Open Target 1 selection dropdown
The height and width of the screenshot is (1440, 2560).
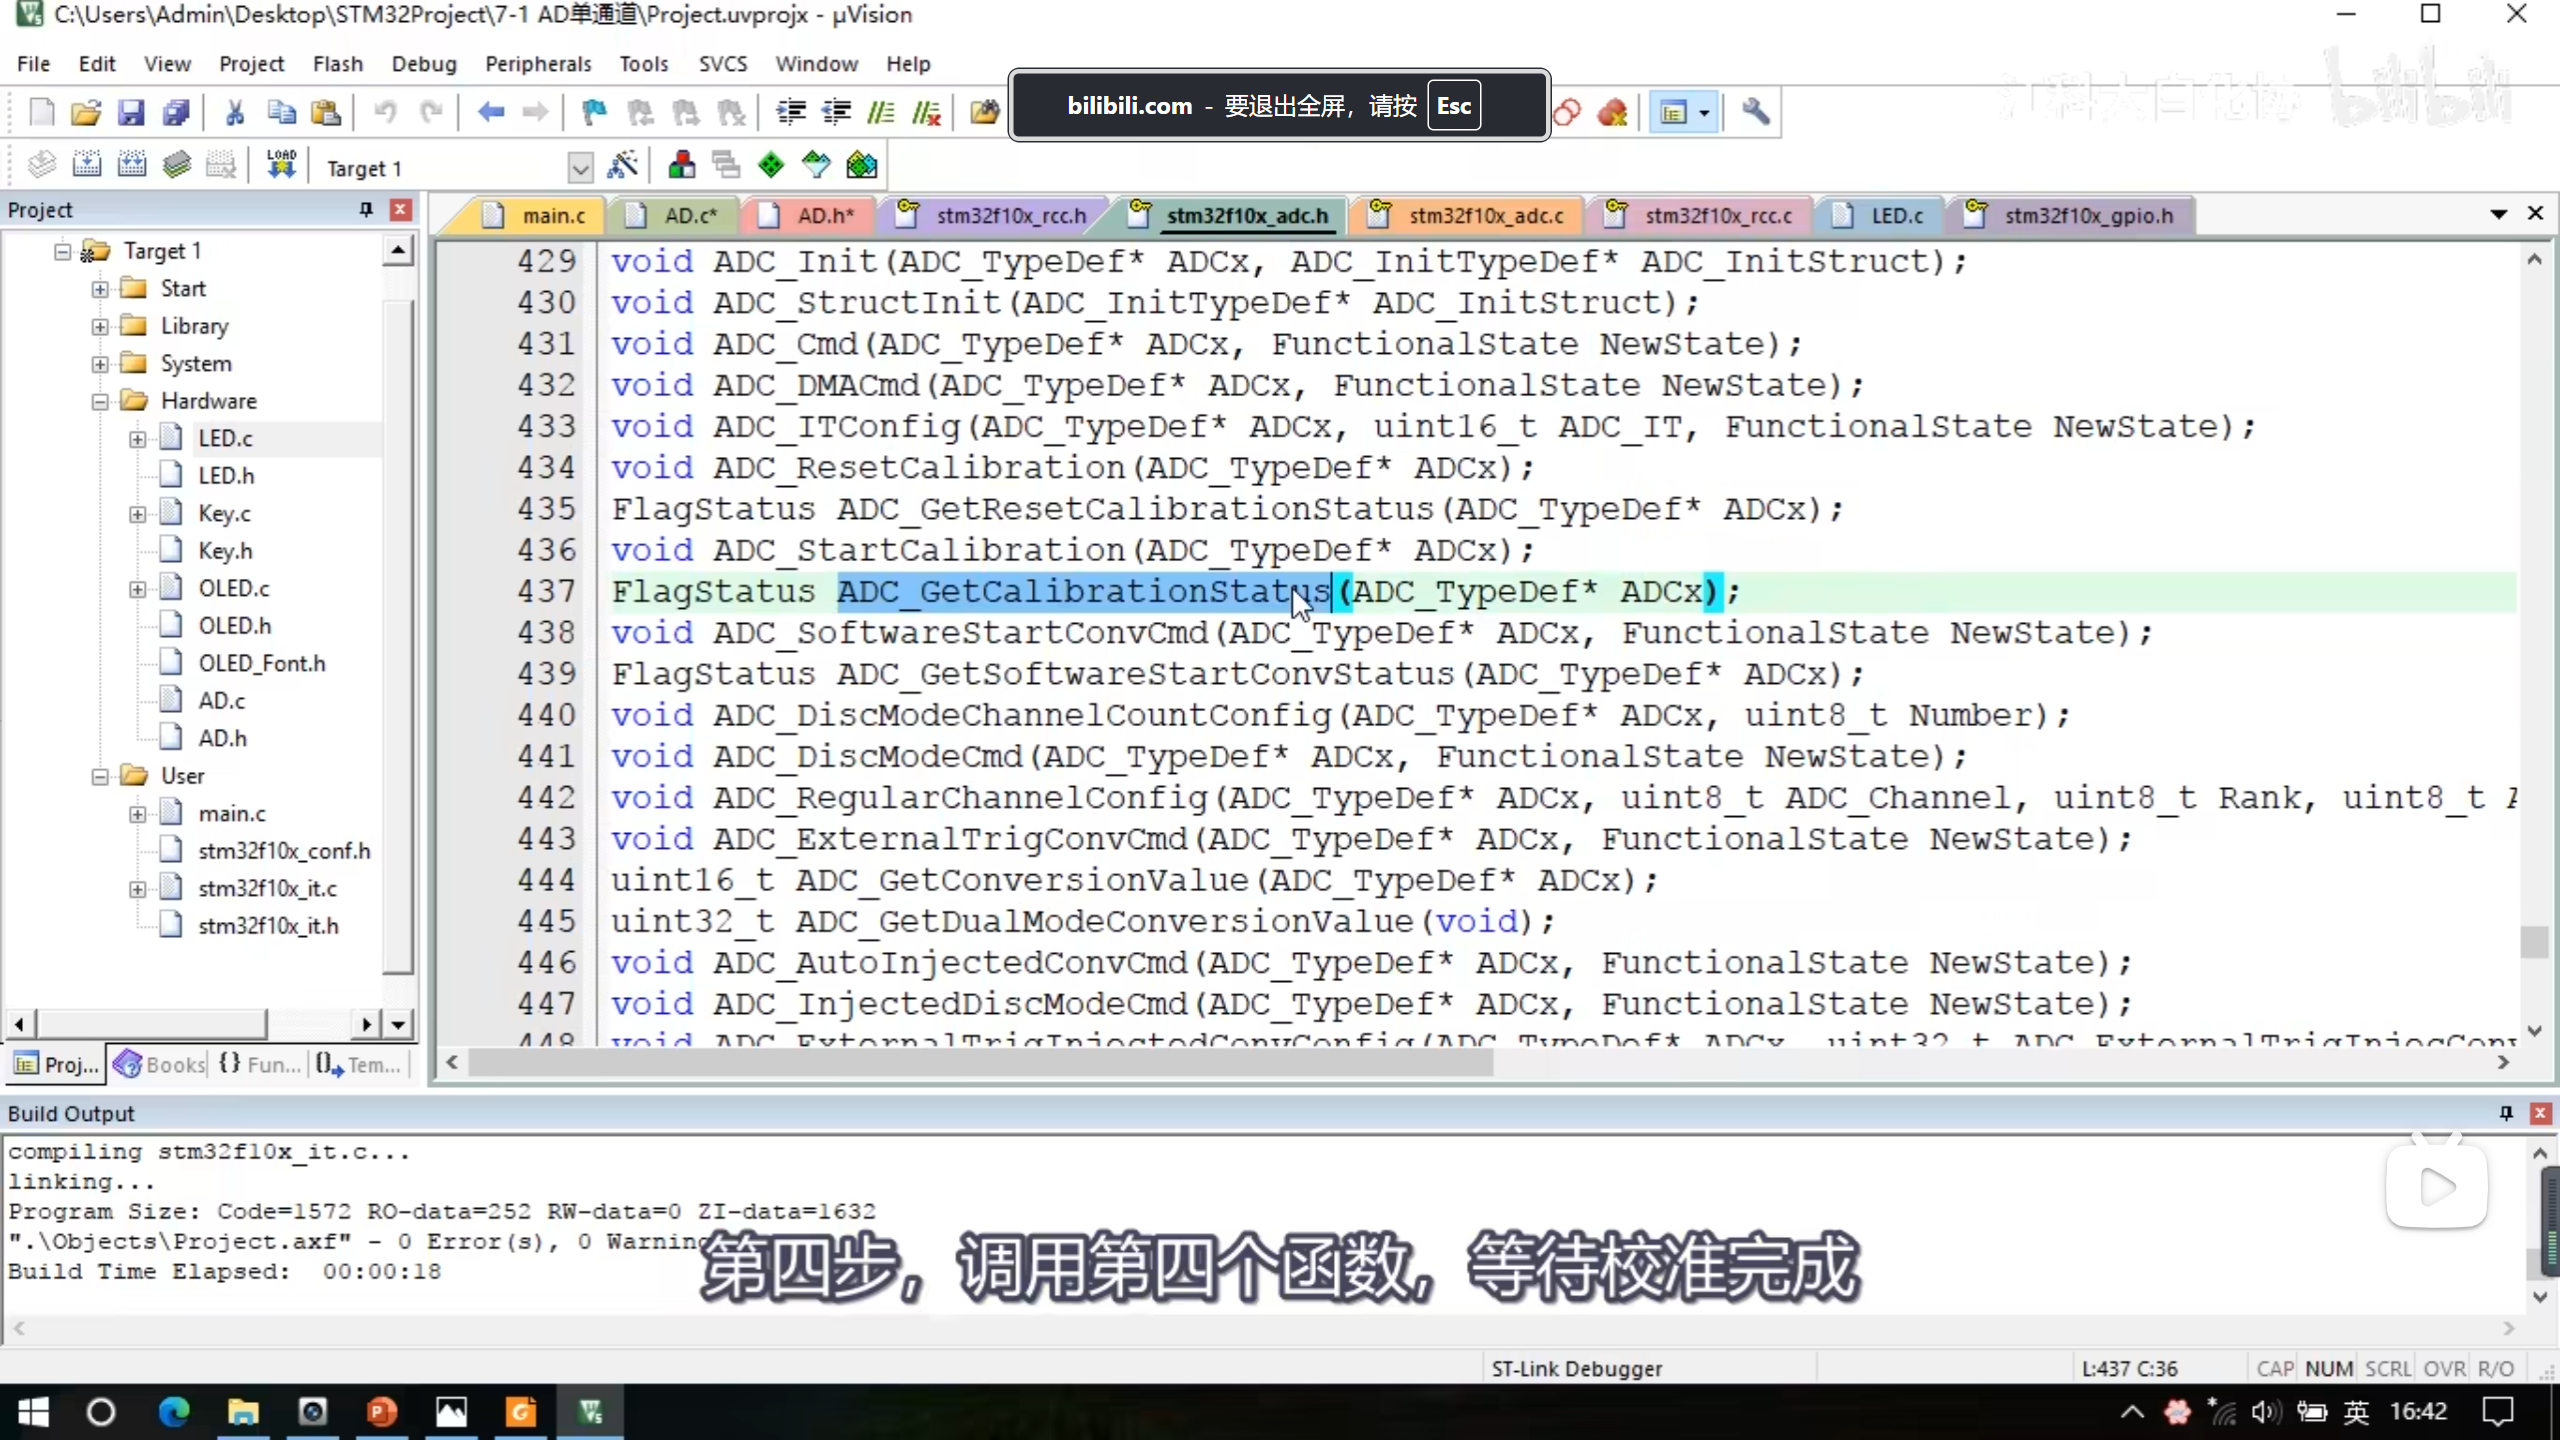coord(580,168)
